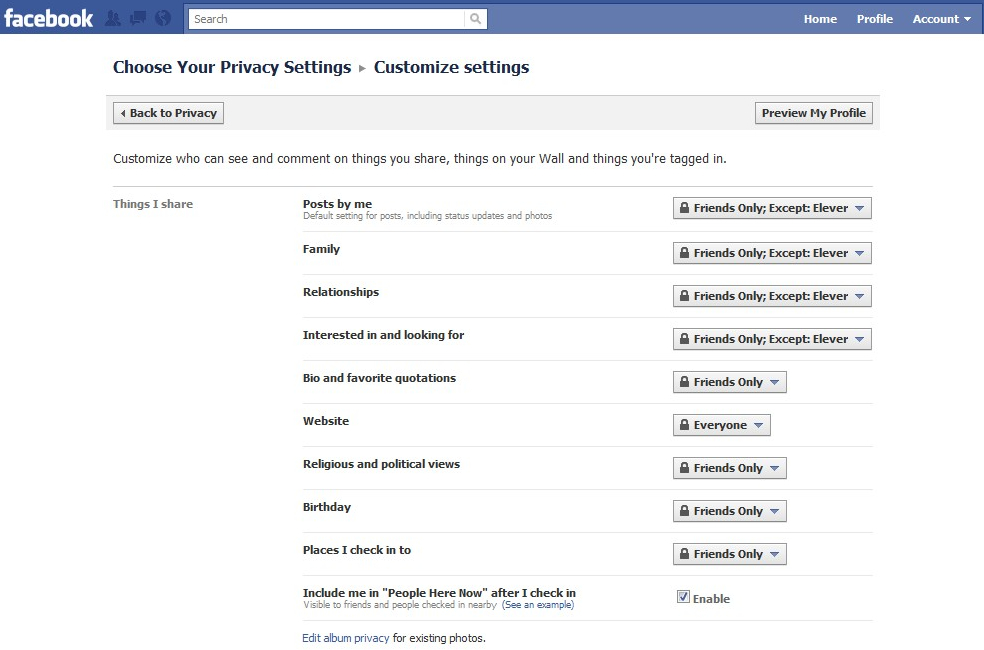Image resolution: width=984 pixels, height=650 pixels.
Task: Open Profile from the top bar
Action: [x=874, y=19]
